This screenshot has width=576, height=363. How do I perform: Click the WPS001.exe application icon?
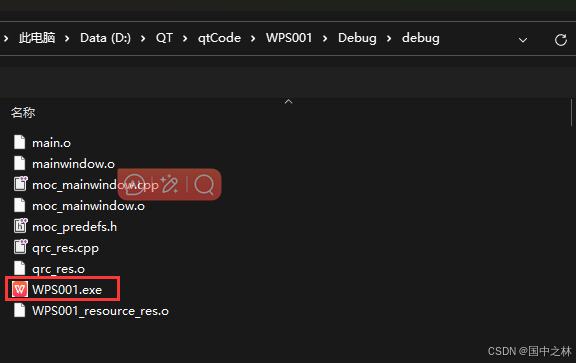click(20, 289)
